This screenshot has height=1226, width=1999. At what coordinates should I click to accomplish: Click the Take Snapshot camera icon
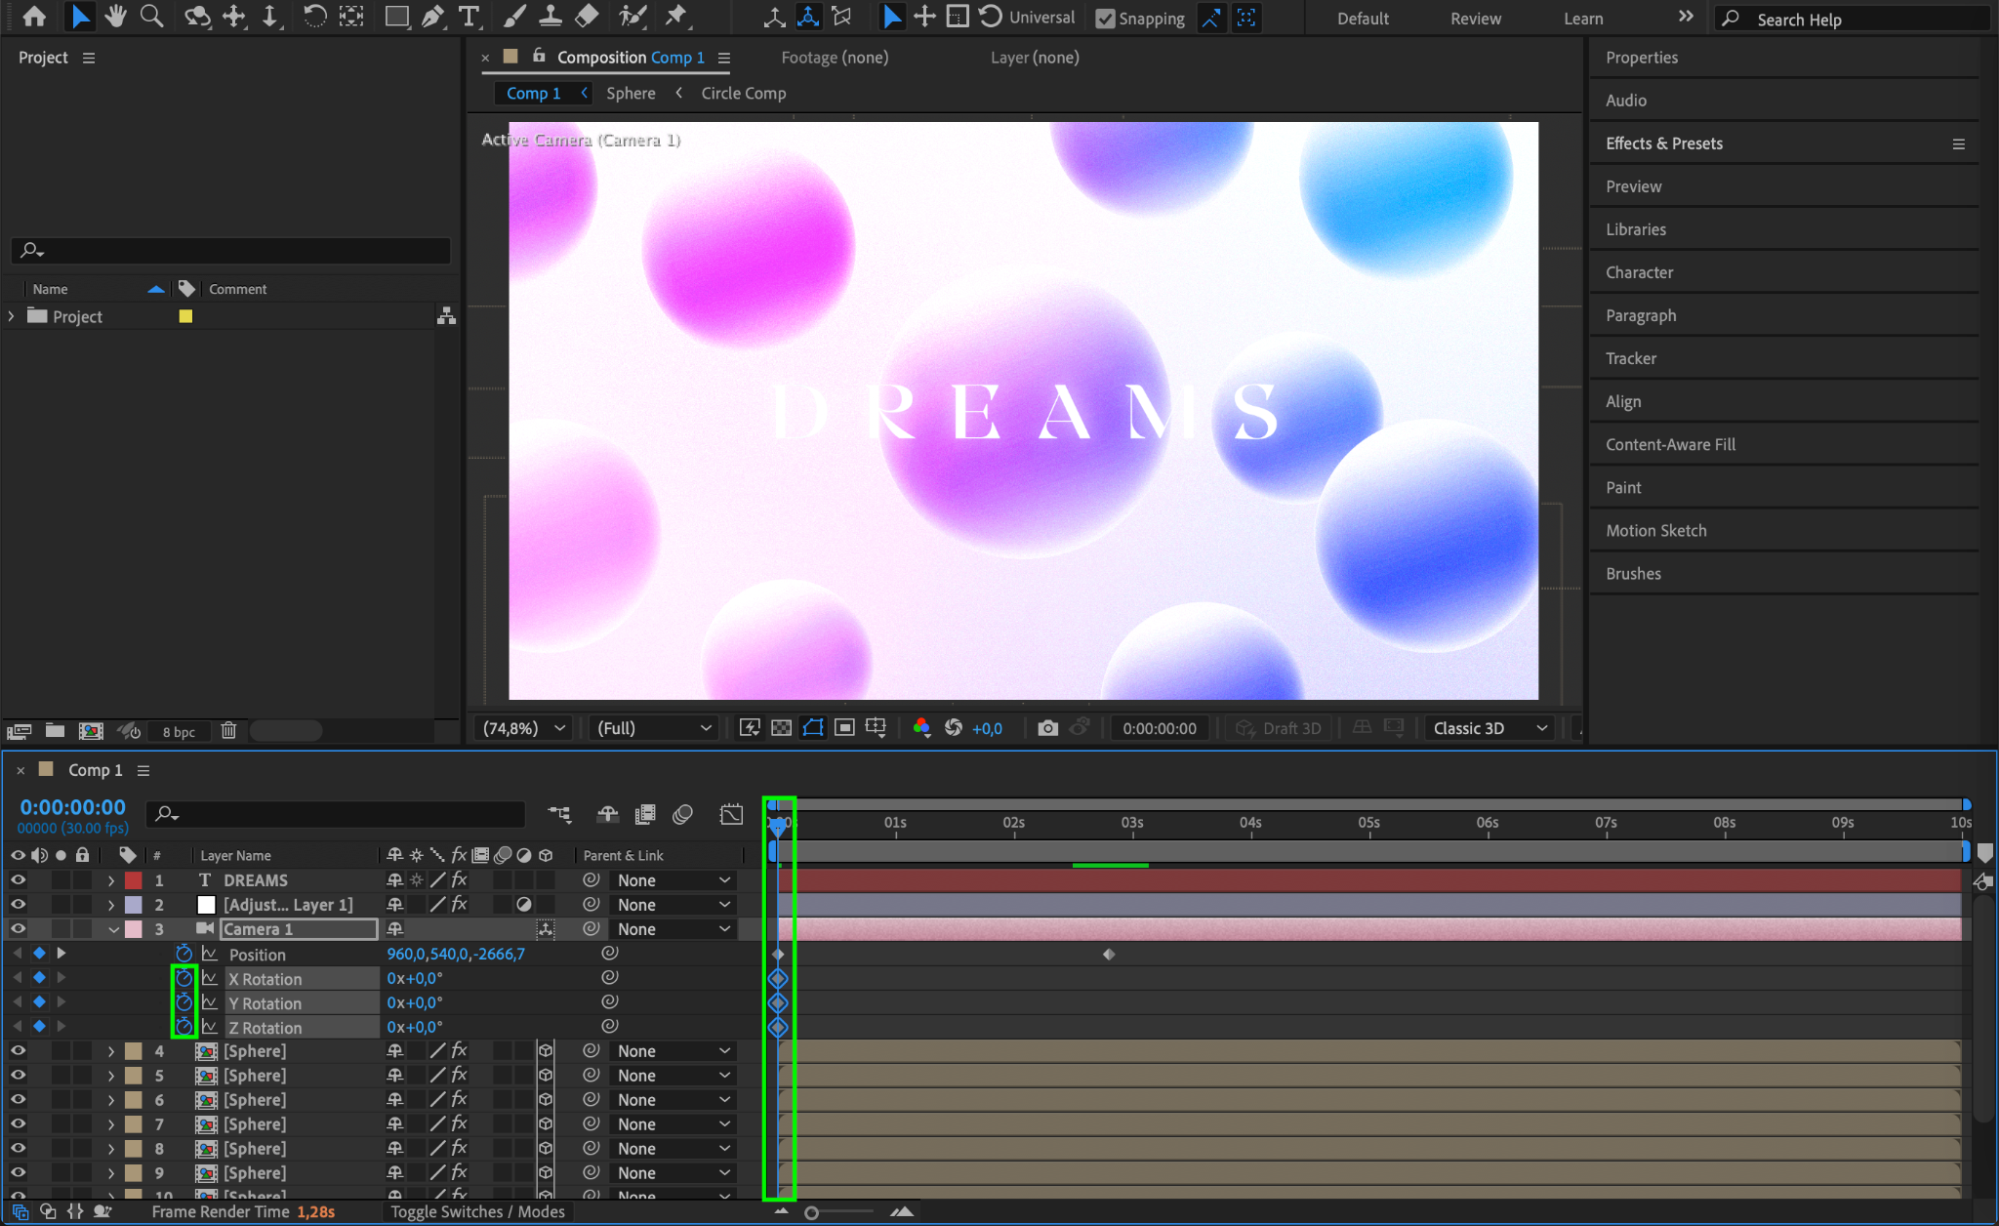pyautogui.click(x=1047, y=728)
